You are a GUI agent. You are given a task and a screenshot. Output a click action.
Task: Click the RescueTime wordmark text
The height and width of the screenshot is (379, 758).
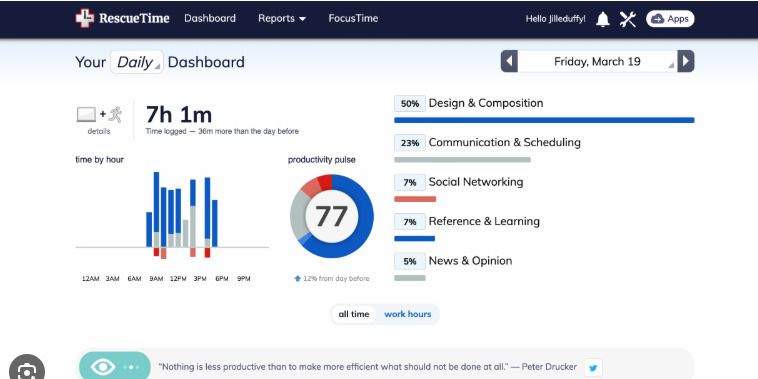[134, 18]
